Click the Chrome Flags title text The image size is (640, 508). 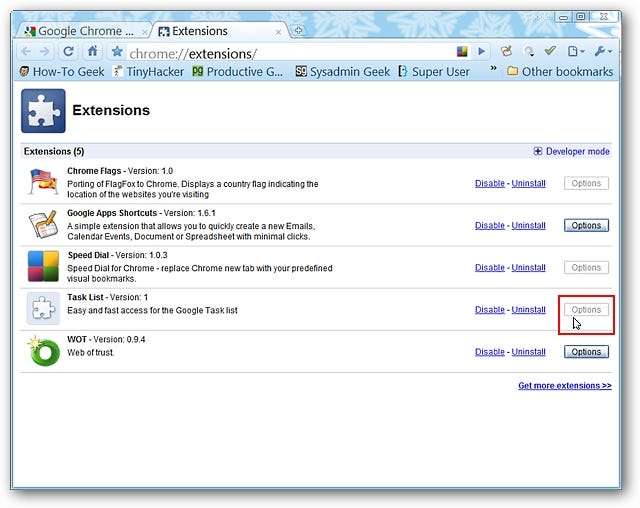pos(94,171)
